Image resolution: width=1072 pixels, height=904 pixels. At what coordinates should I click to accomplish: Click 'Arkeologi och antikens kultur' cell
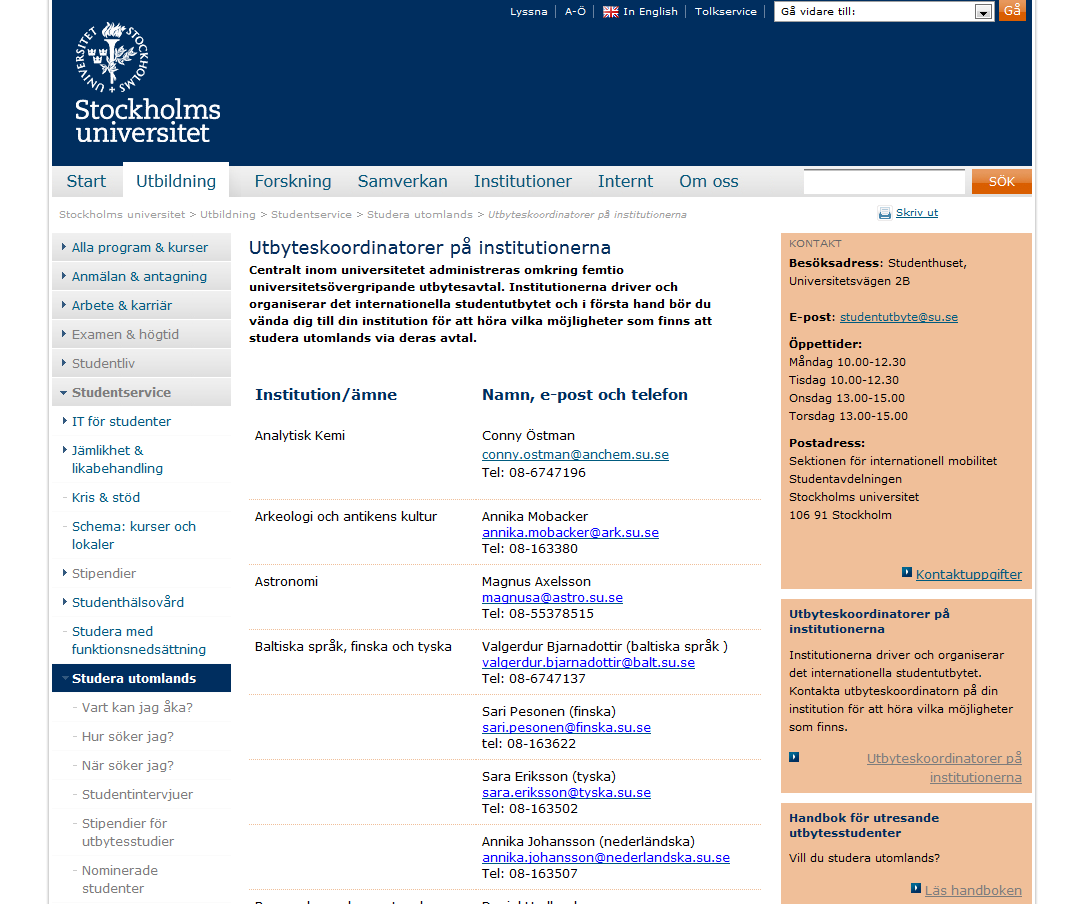point(345,516)
